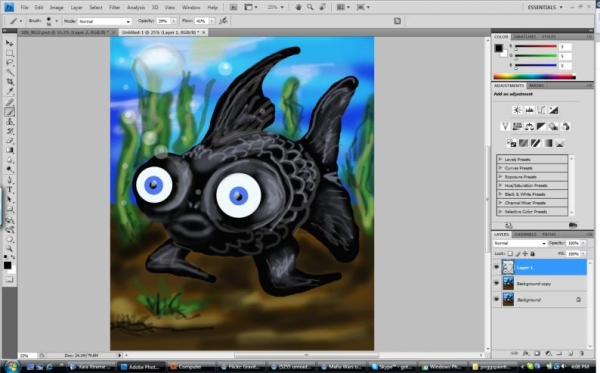The width and height of the screenshot is (600, 373).
Task: Select the Path Selection tool
Action: pos(10,200)
